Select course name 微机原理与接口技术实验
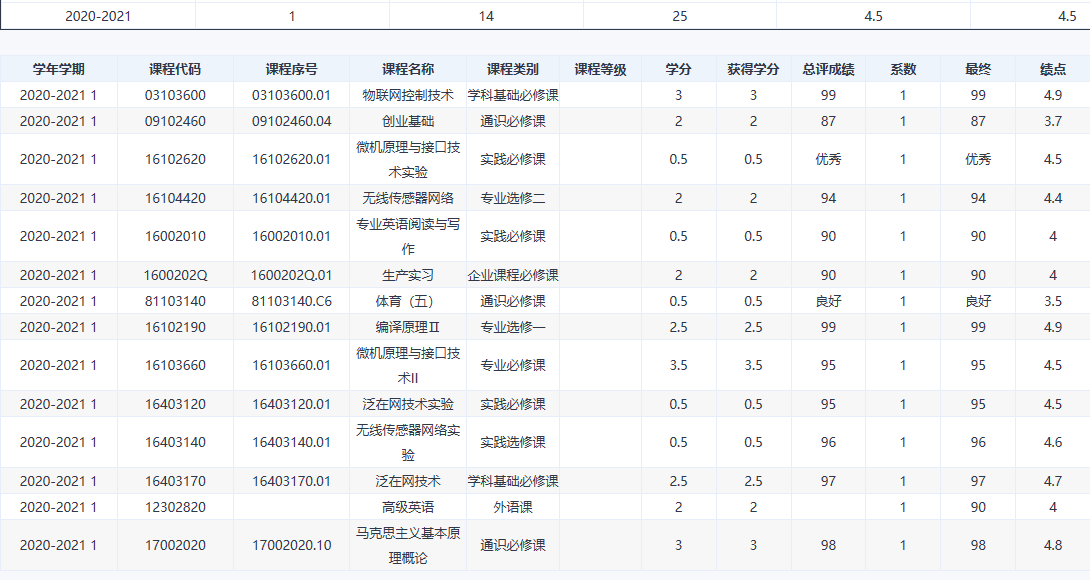This screenshot has width=1090, height=580. pyautogui.click(x=408, y=159)
